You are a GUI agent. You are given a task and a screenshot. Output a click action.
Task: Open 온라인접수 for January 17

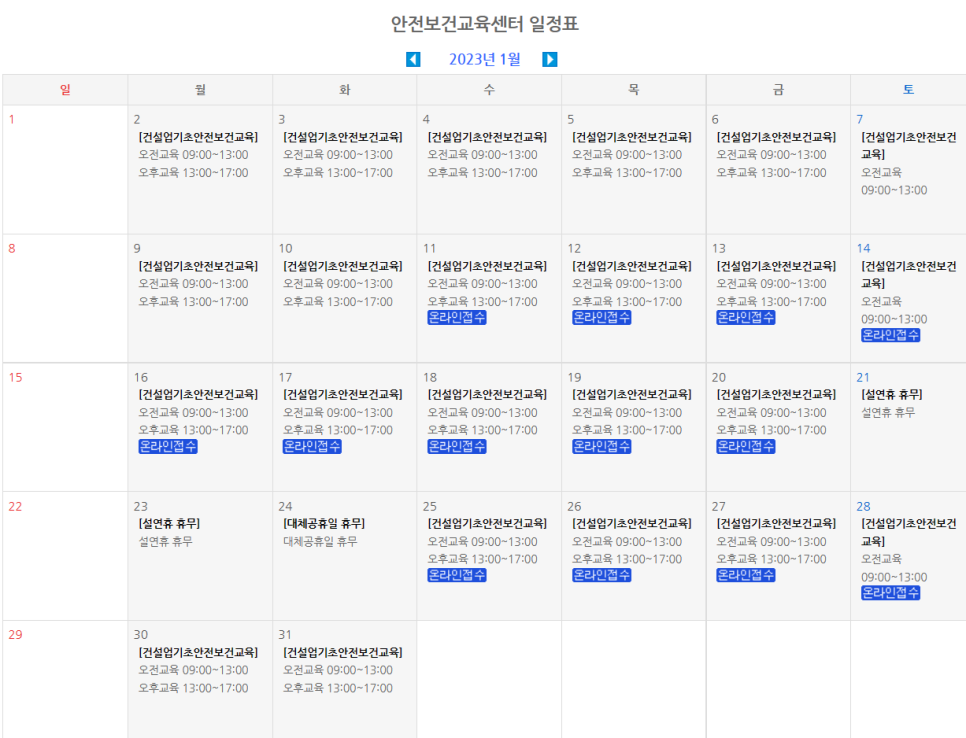click(312, 447)
